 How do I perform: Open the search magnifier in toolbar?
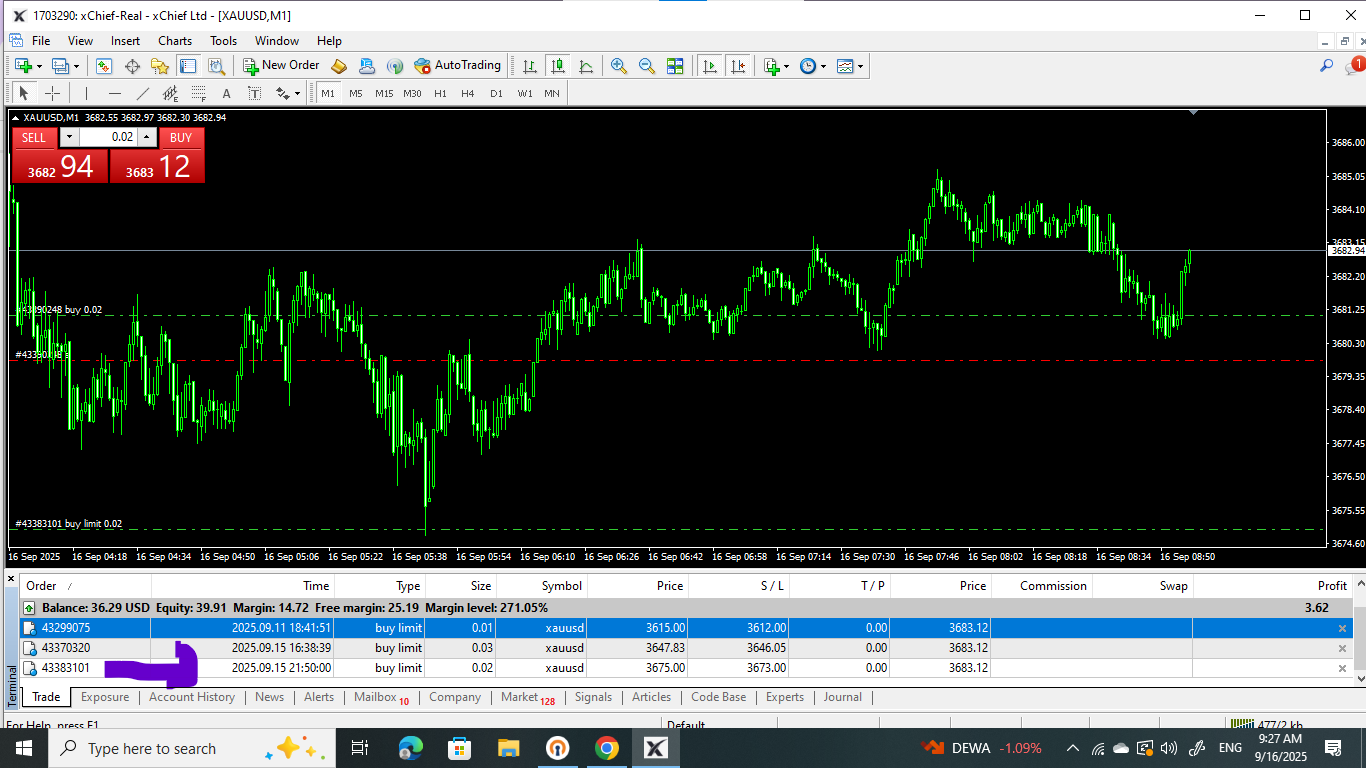point(1326,66)
